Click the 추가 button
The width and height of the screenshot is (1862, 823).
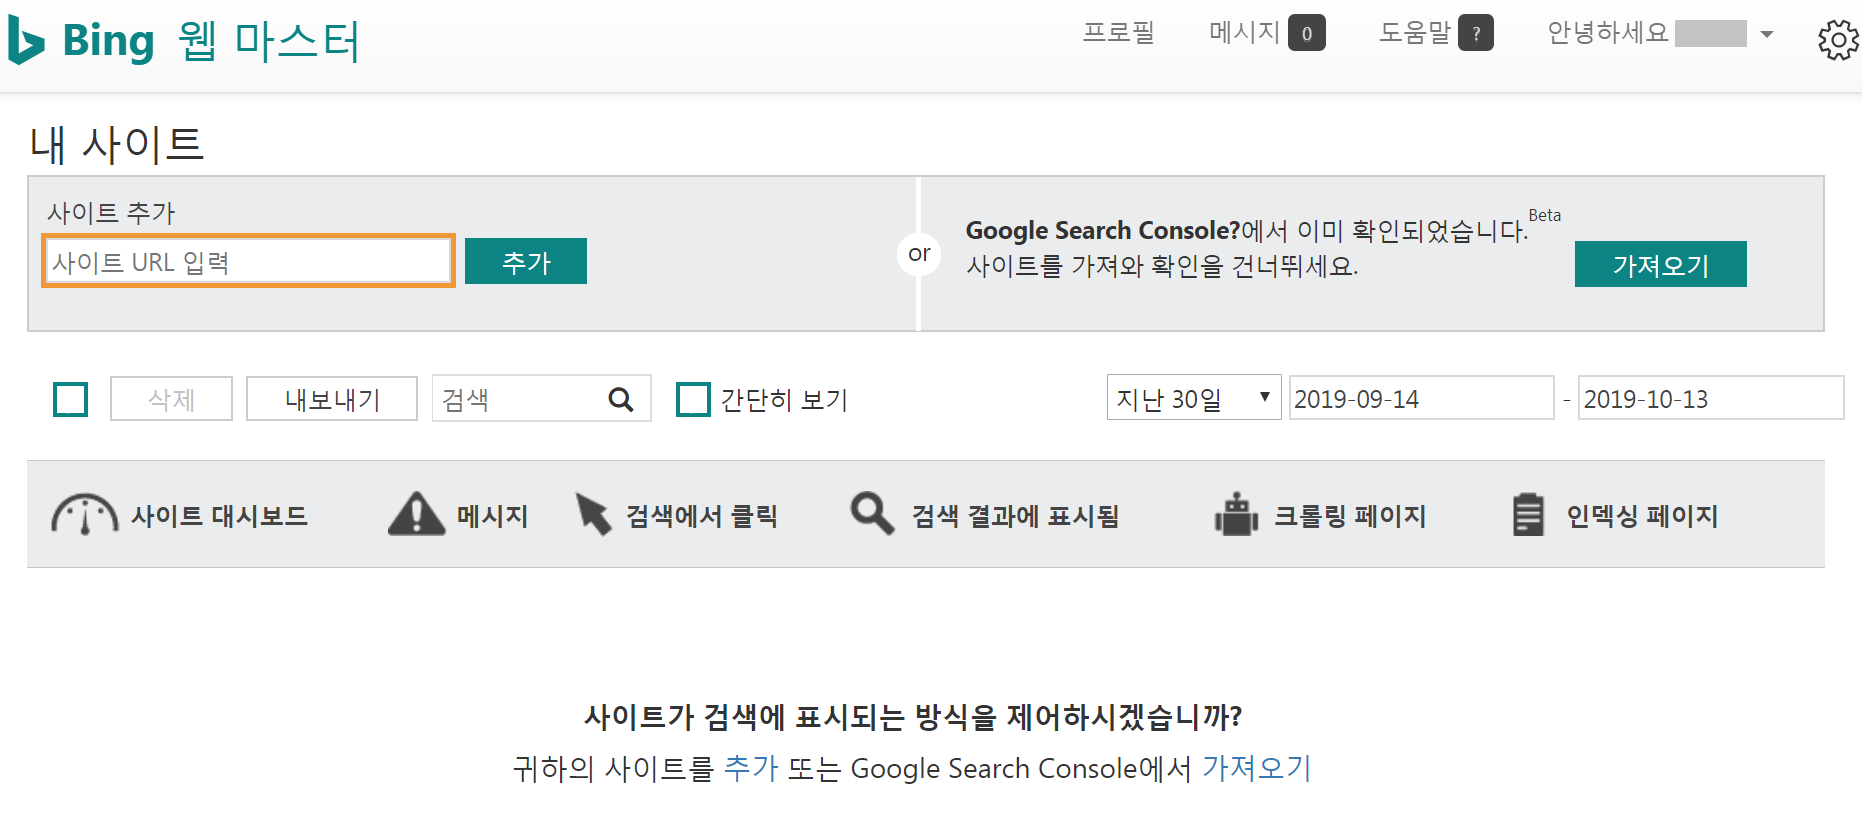click(526, 262)
